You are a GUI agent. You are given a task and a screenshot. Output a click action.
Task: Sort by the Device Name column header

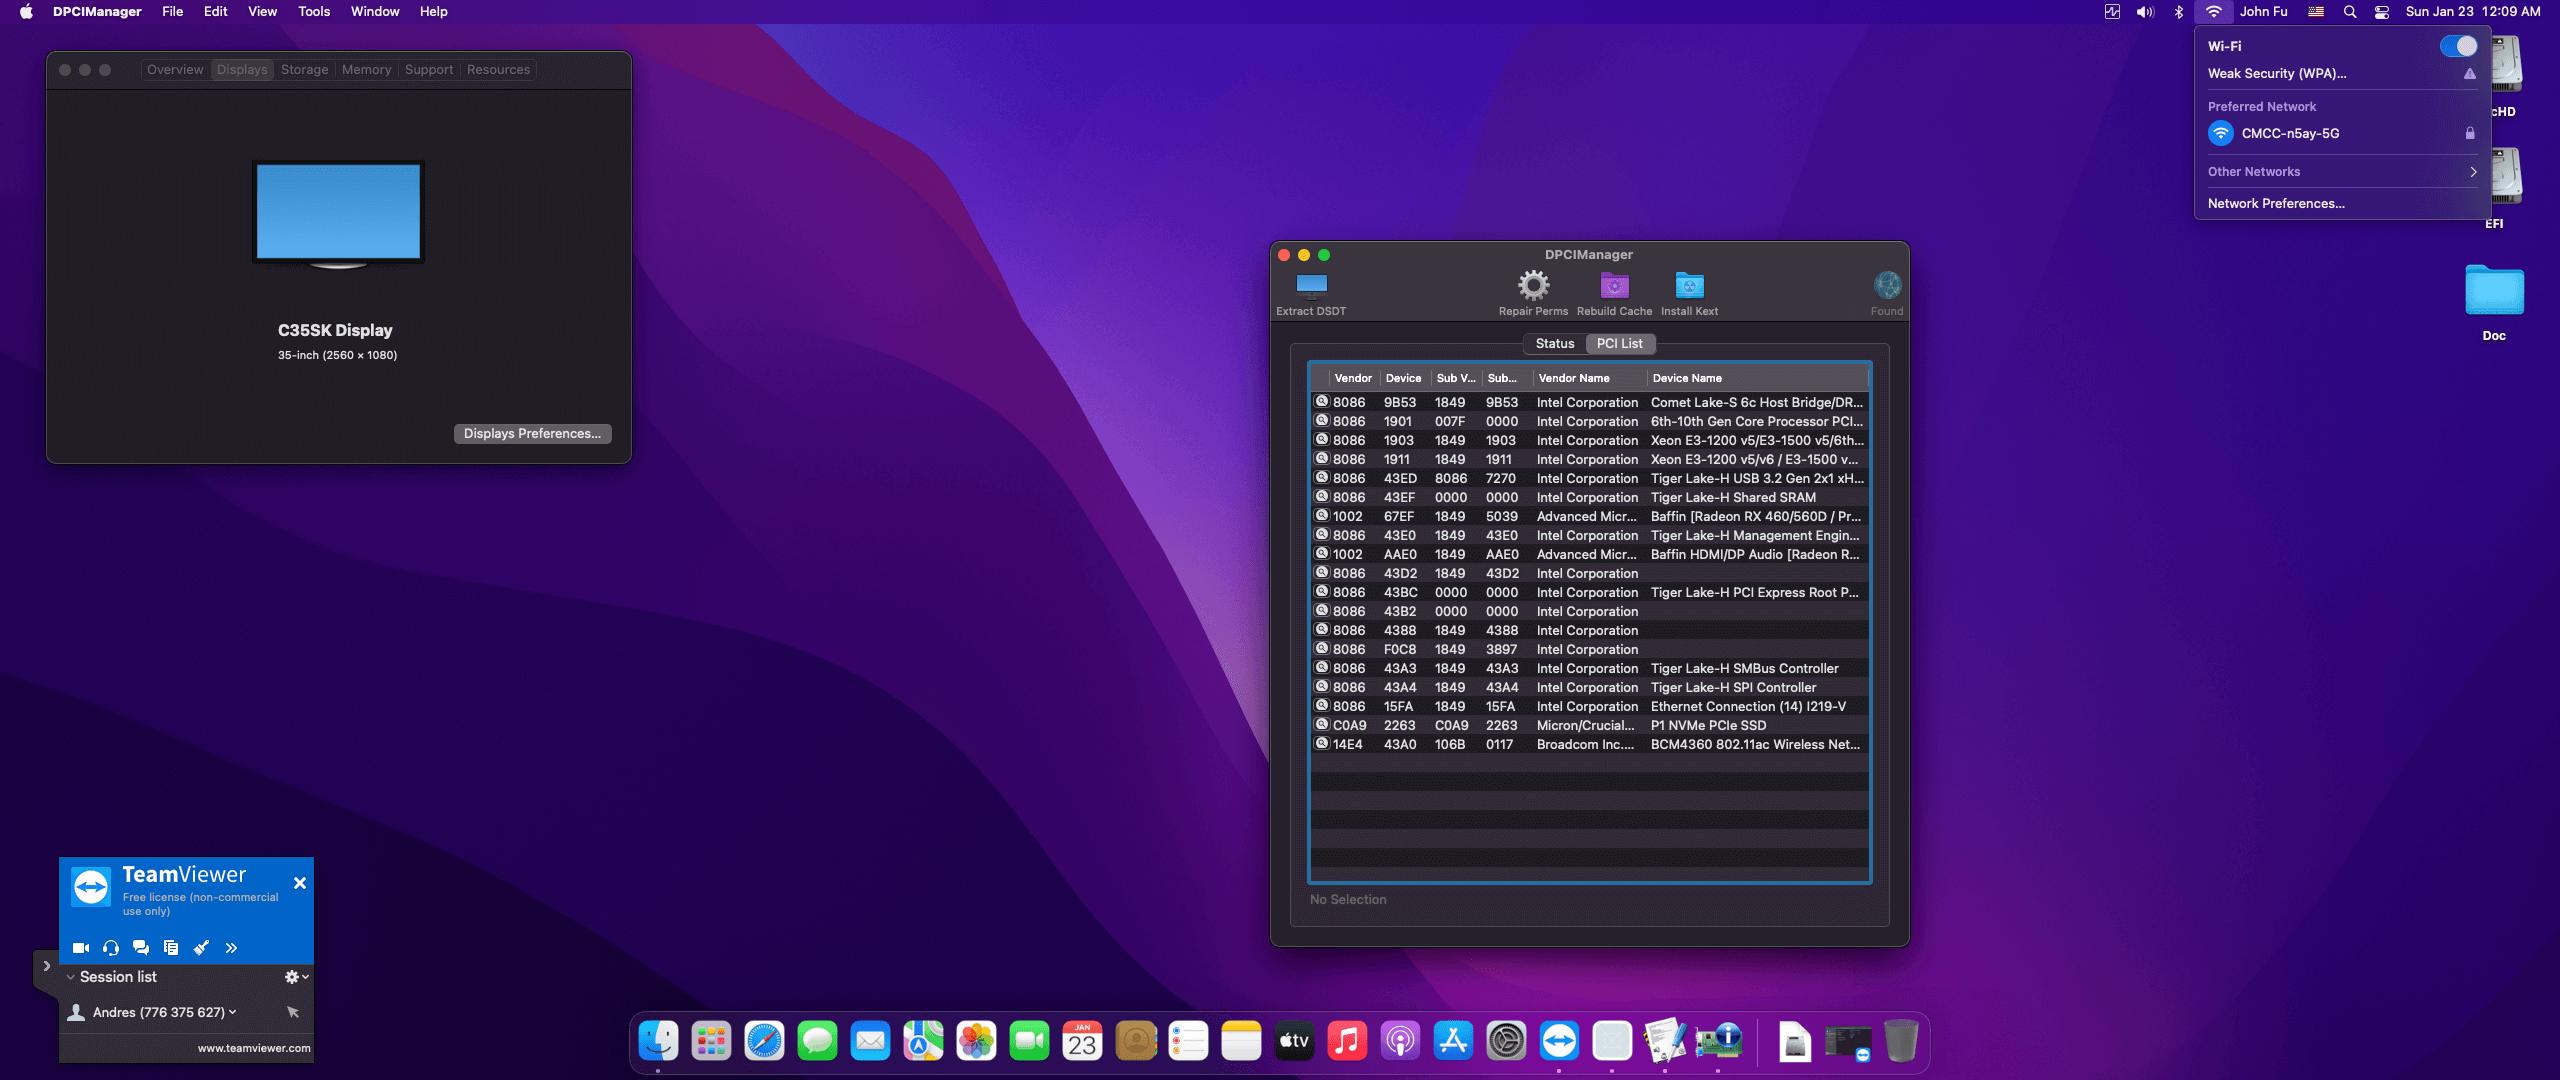pyautogui.click(x=1758, y=378)
